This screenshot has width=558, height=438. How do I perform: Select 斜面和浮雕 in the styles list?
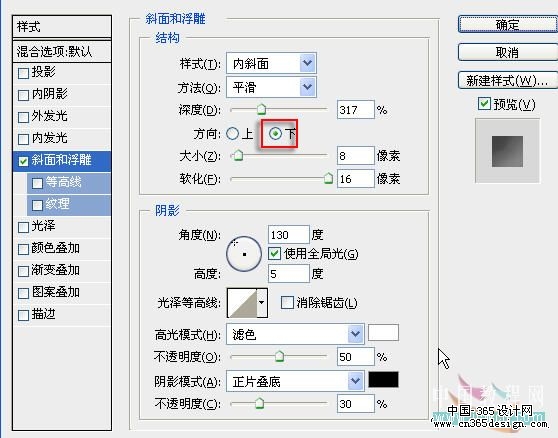tap(62, 160)
